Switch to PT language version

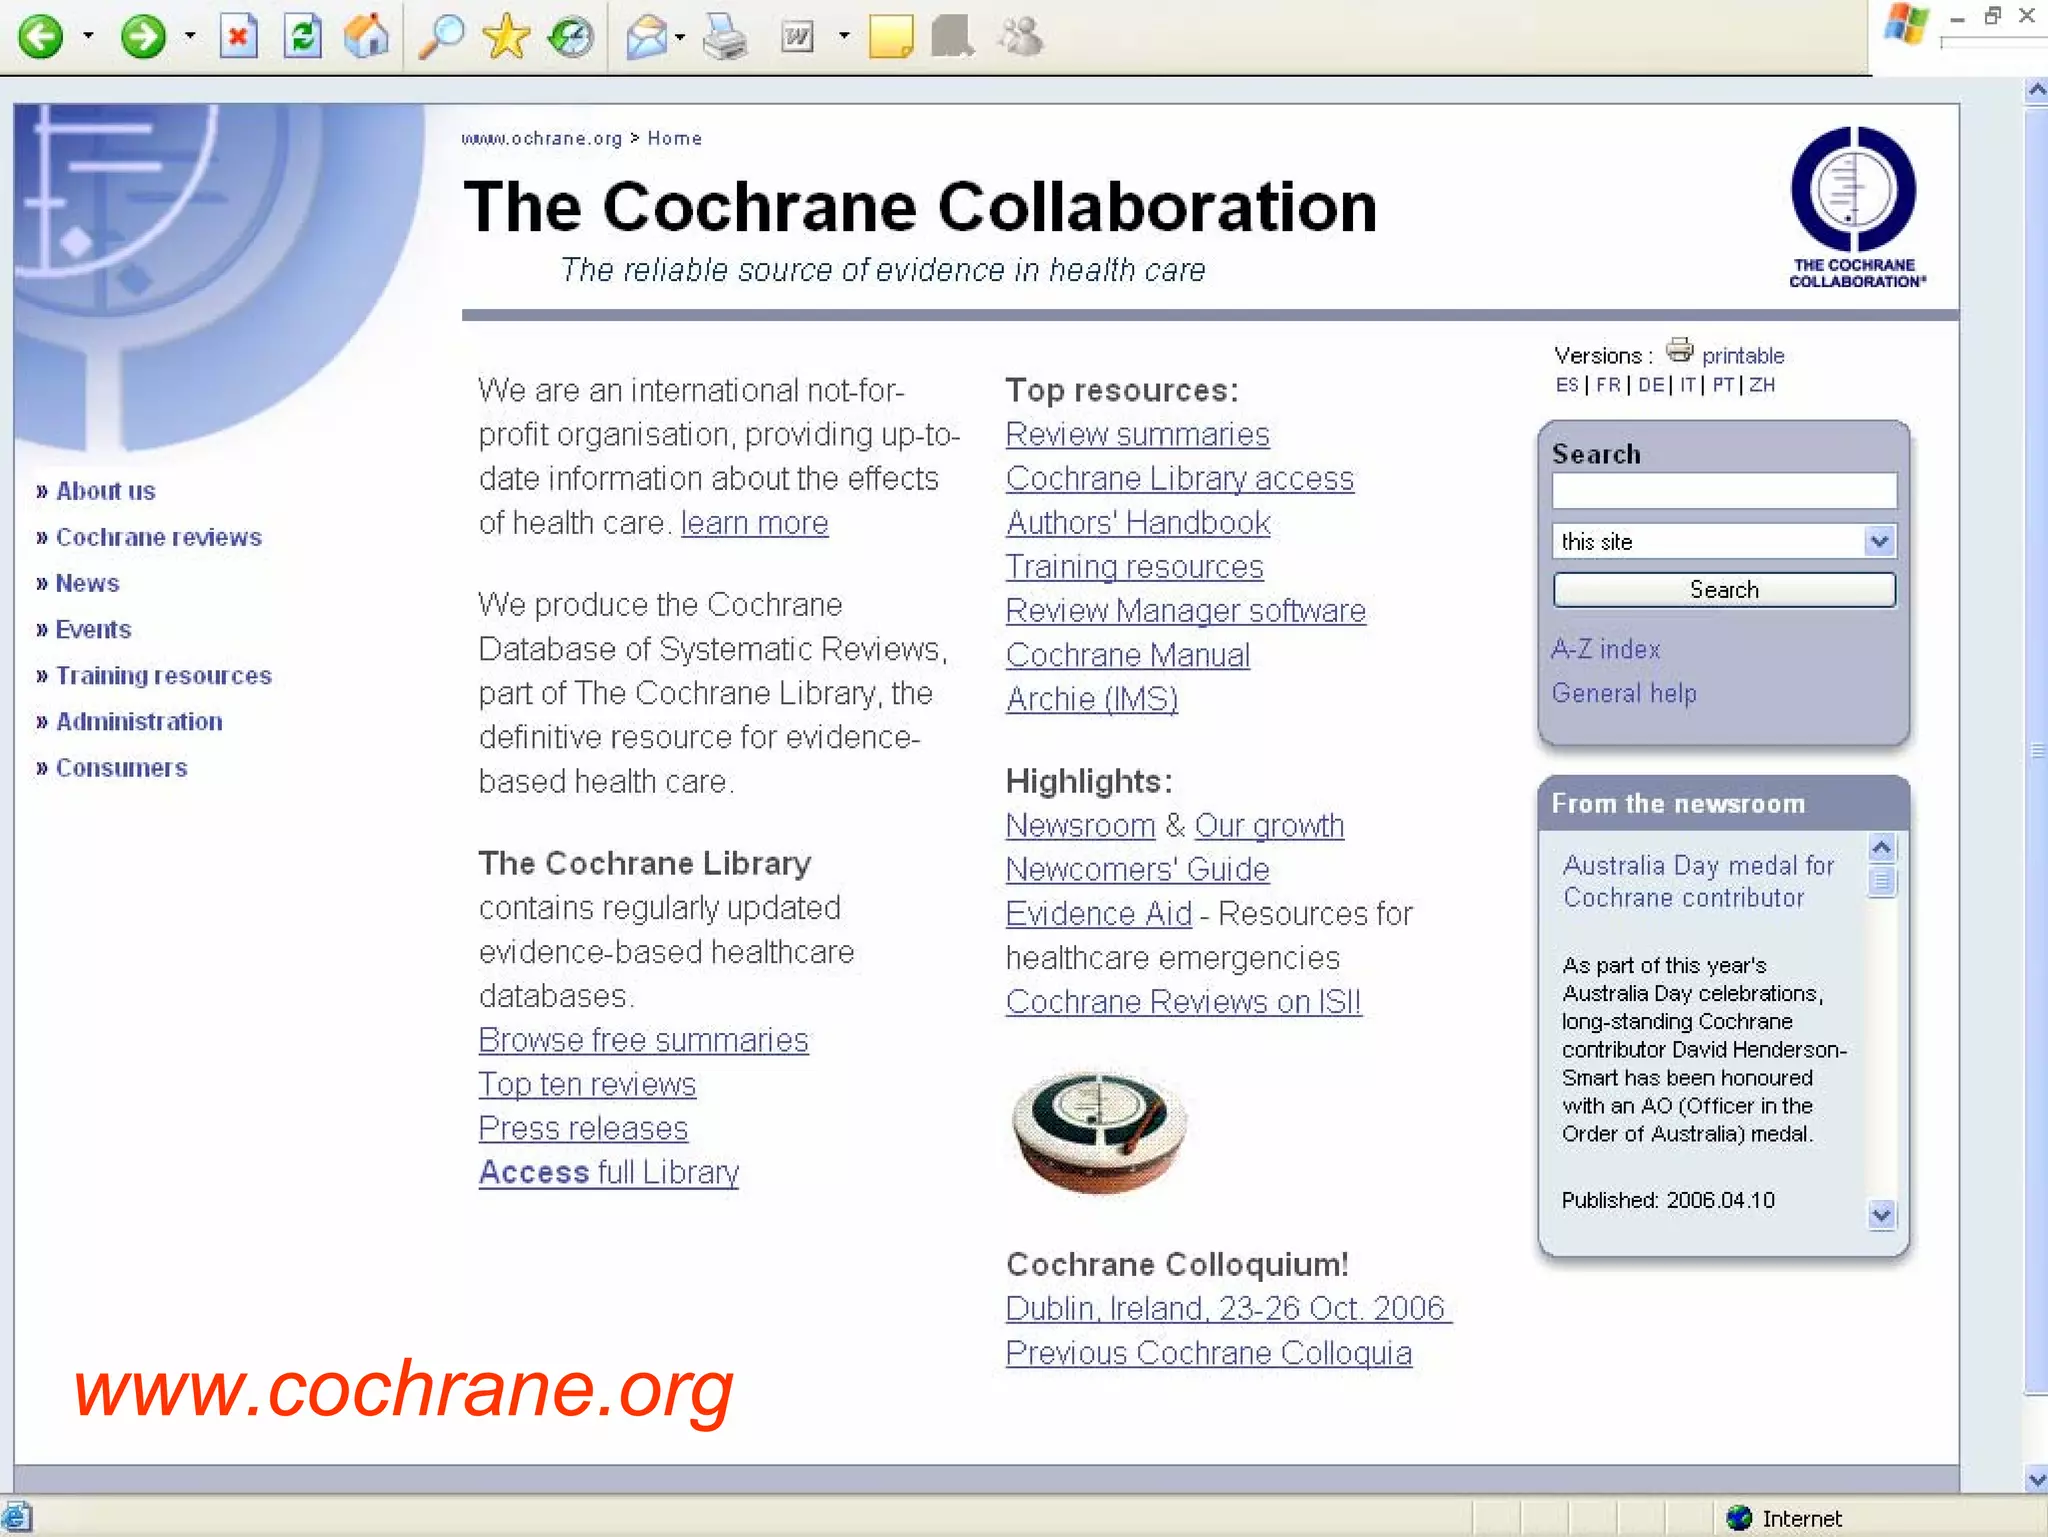tap(1723, 385)
